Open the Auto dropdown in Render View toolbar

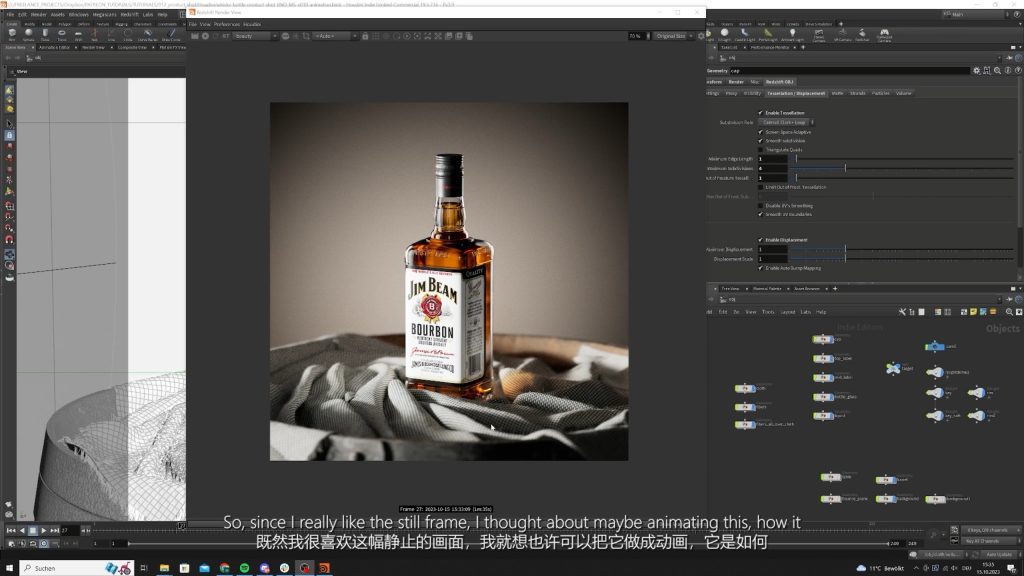(x=336, y=36)
